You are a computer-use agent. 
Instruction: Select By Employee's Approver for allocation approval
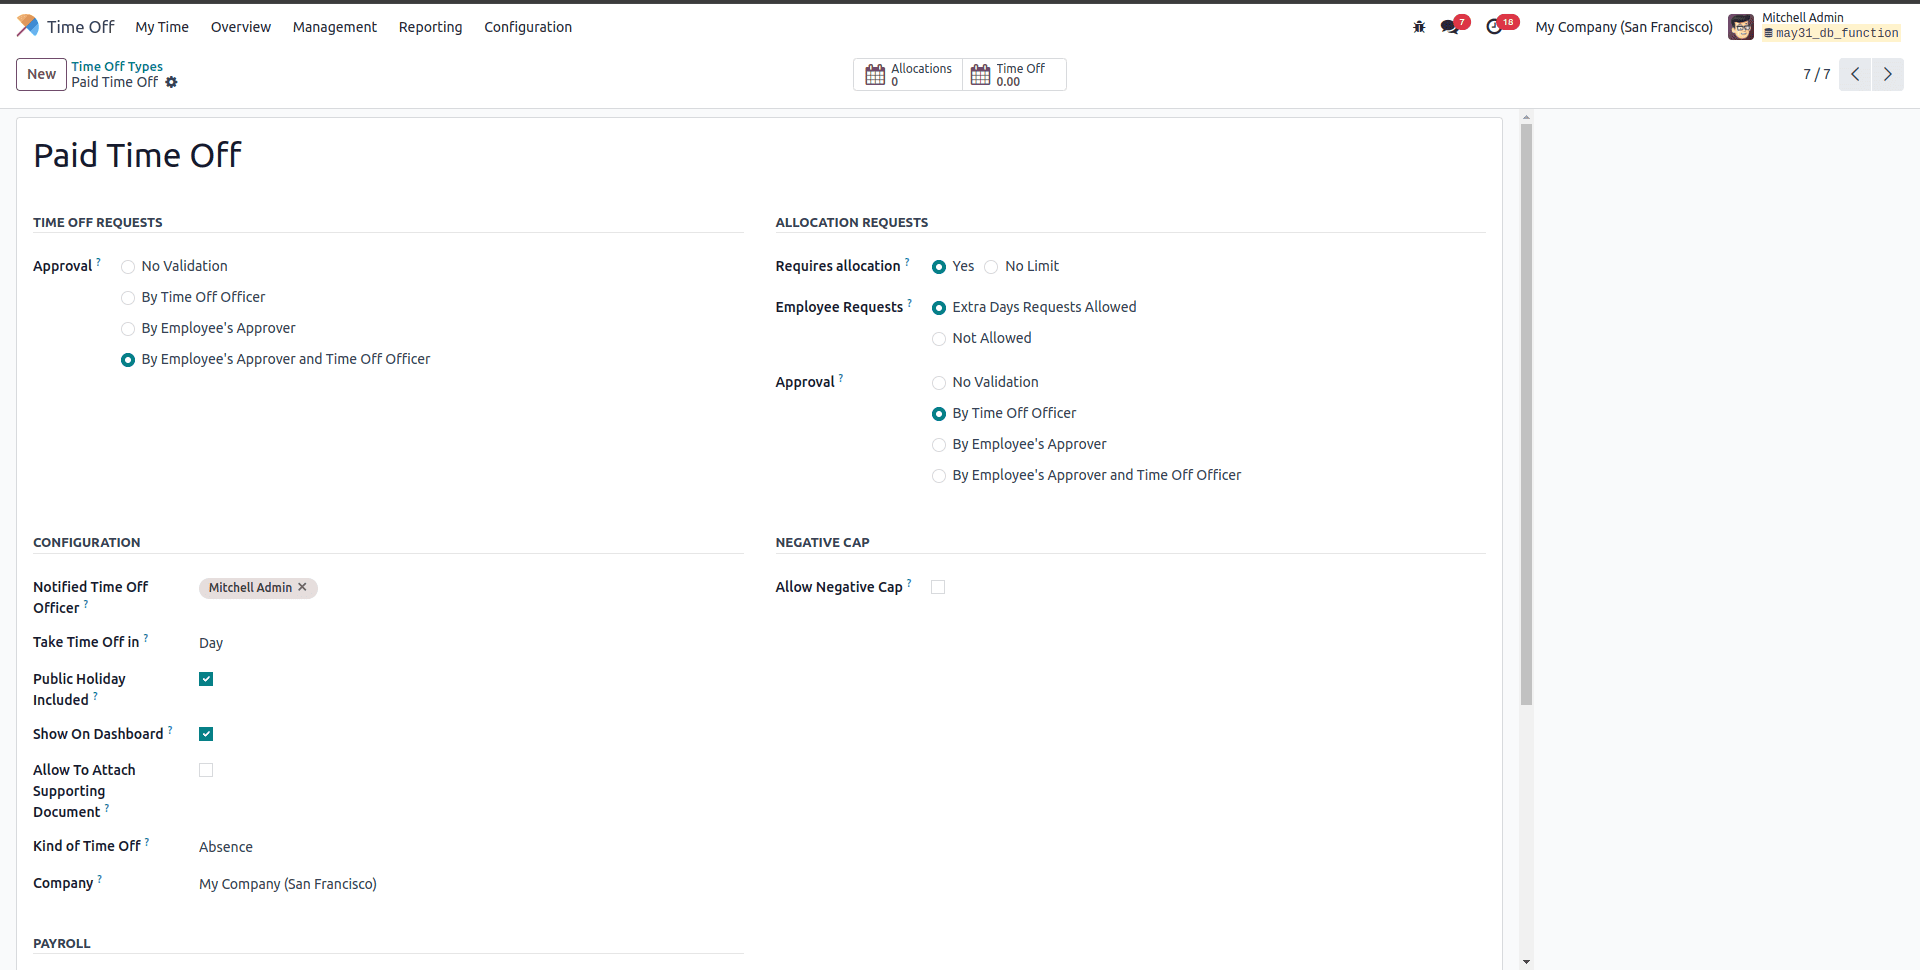[x=939, y=445]
